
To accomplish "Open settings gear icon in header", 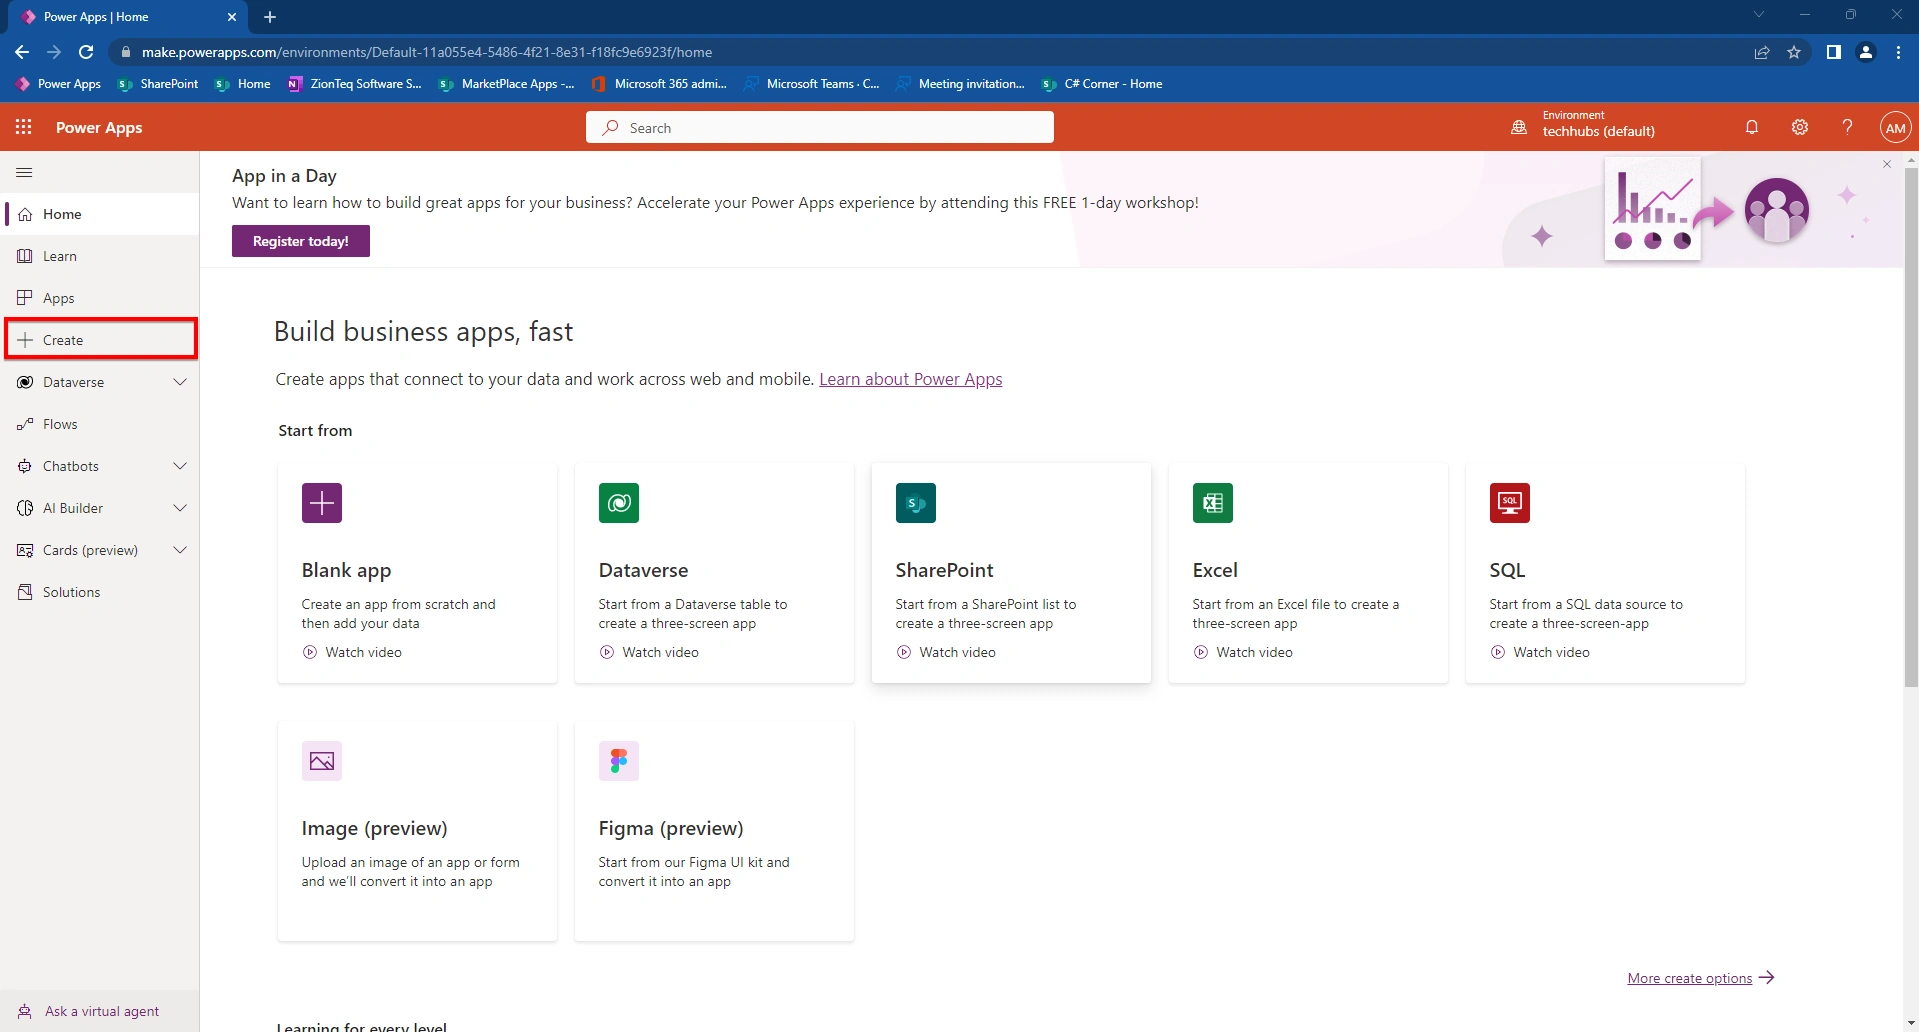I will click(1800, 127).
